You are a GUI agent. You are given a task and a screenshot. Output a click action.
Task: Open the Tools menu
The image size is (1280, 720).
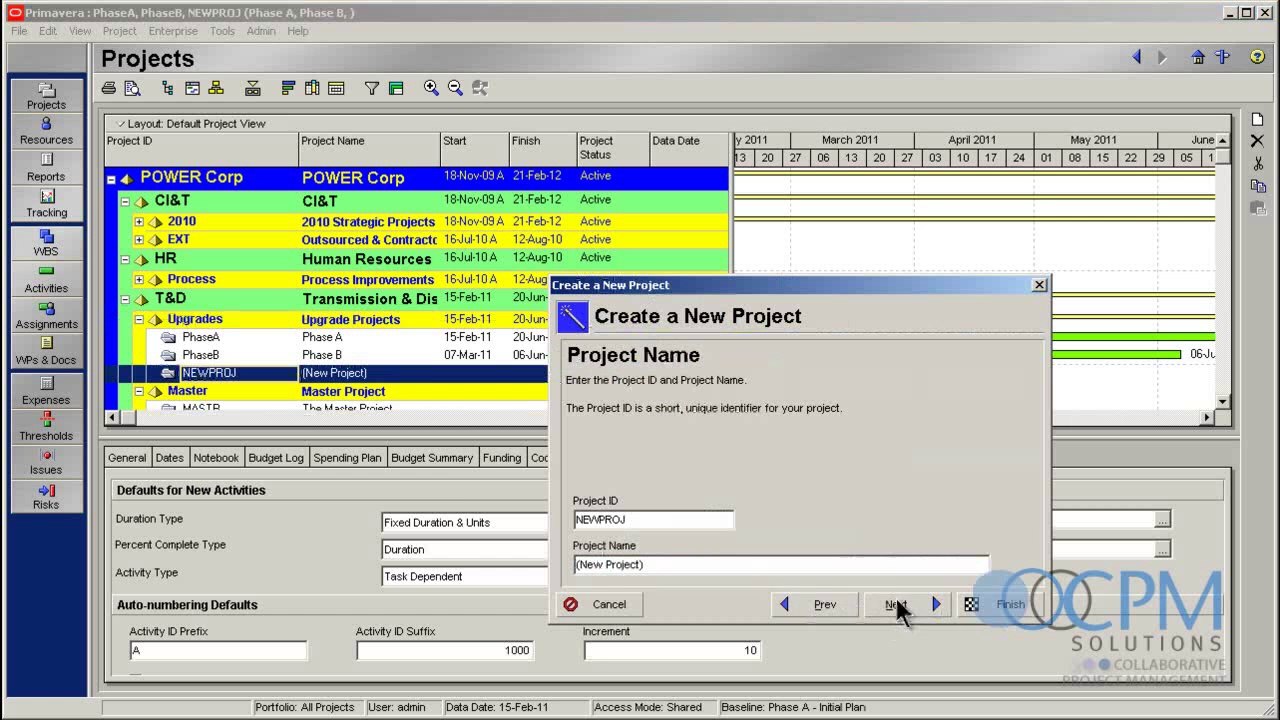click(x=222, y=31)
